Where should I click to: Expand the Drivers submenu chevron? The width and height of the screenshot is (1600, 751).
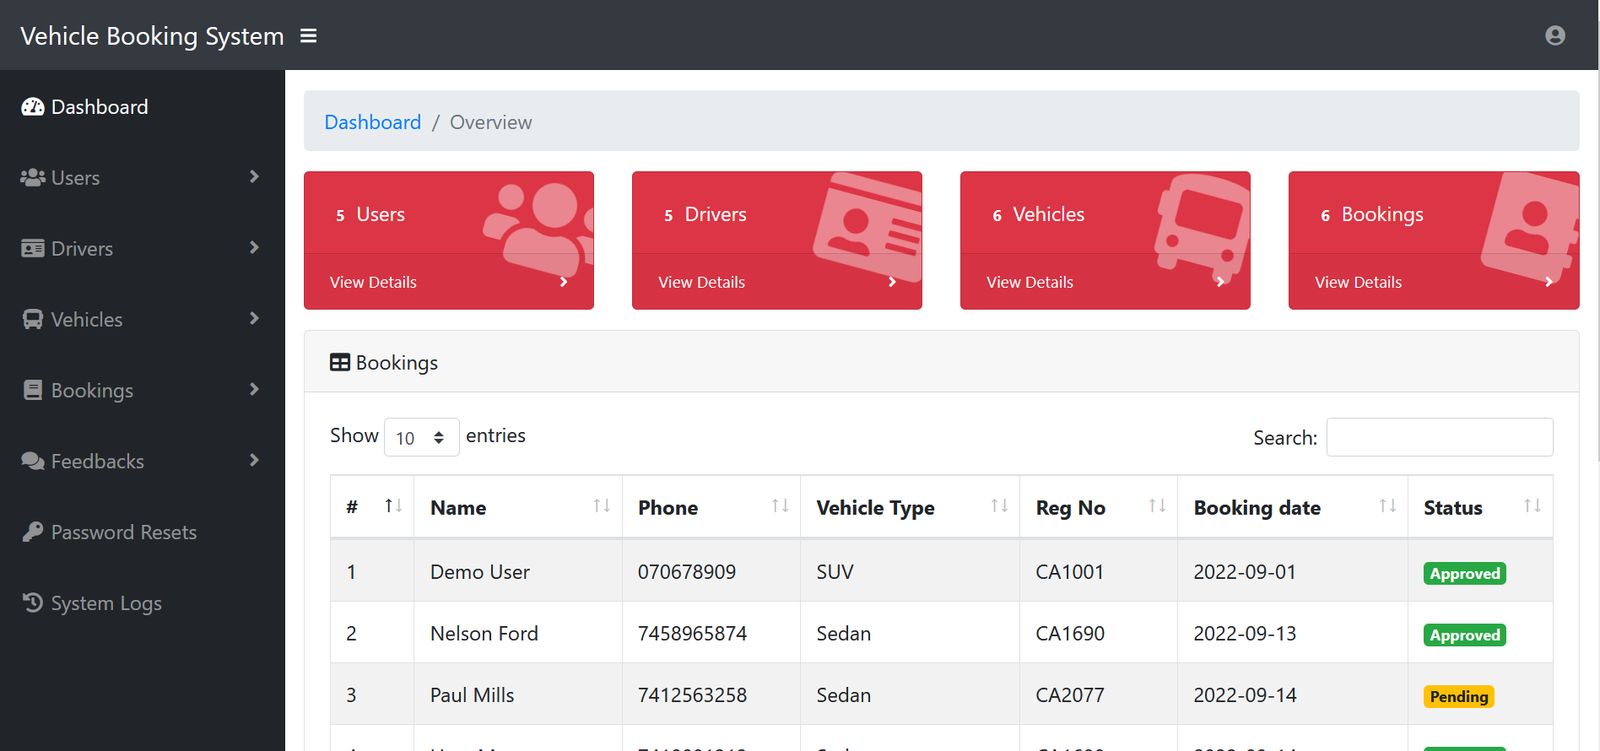(254, 248)
